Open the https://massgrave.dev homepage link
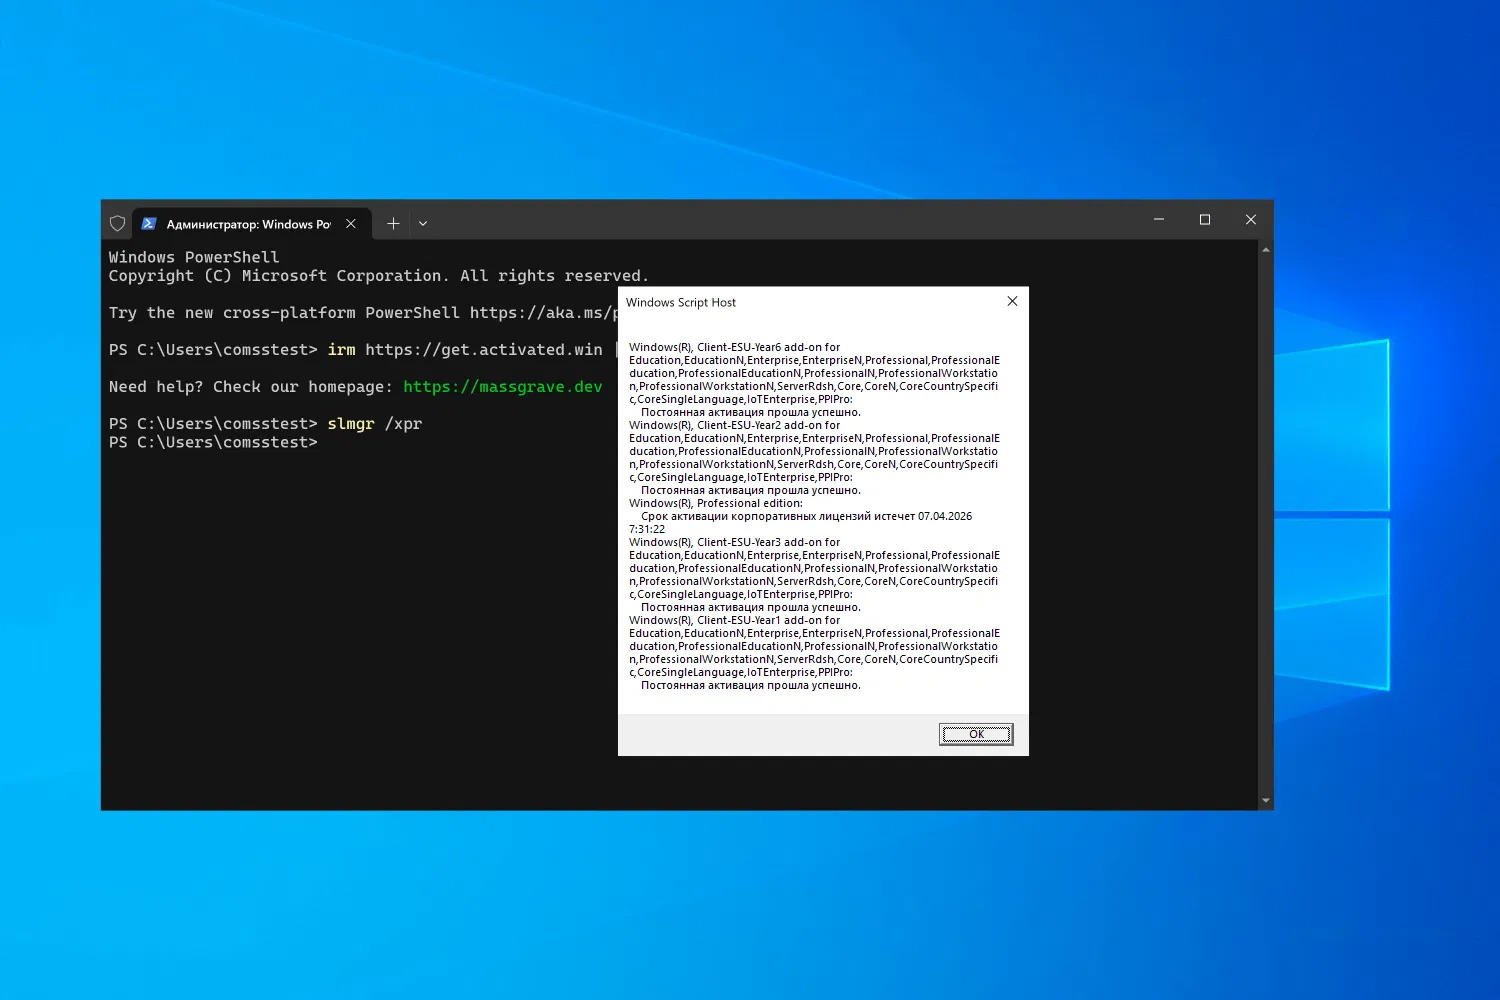 click(x=503, y=387)
